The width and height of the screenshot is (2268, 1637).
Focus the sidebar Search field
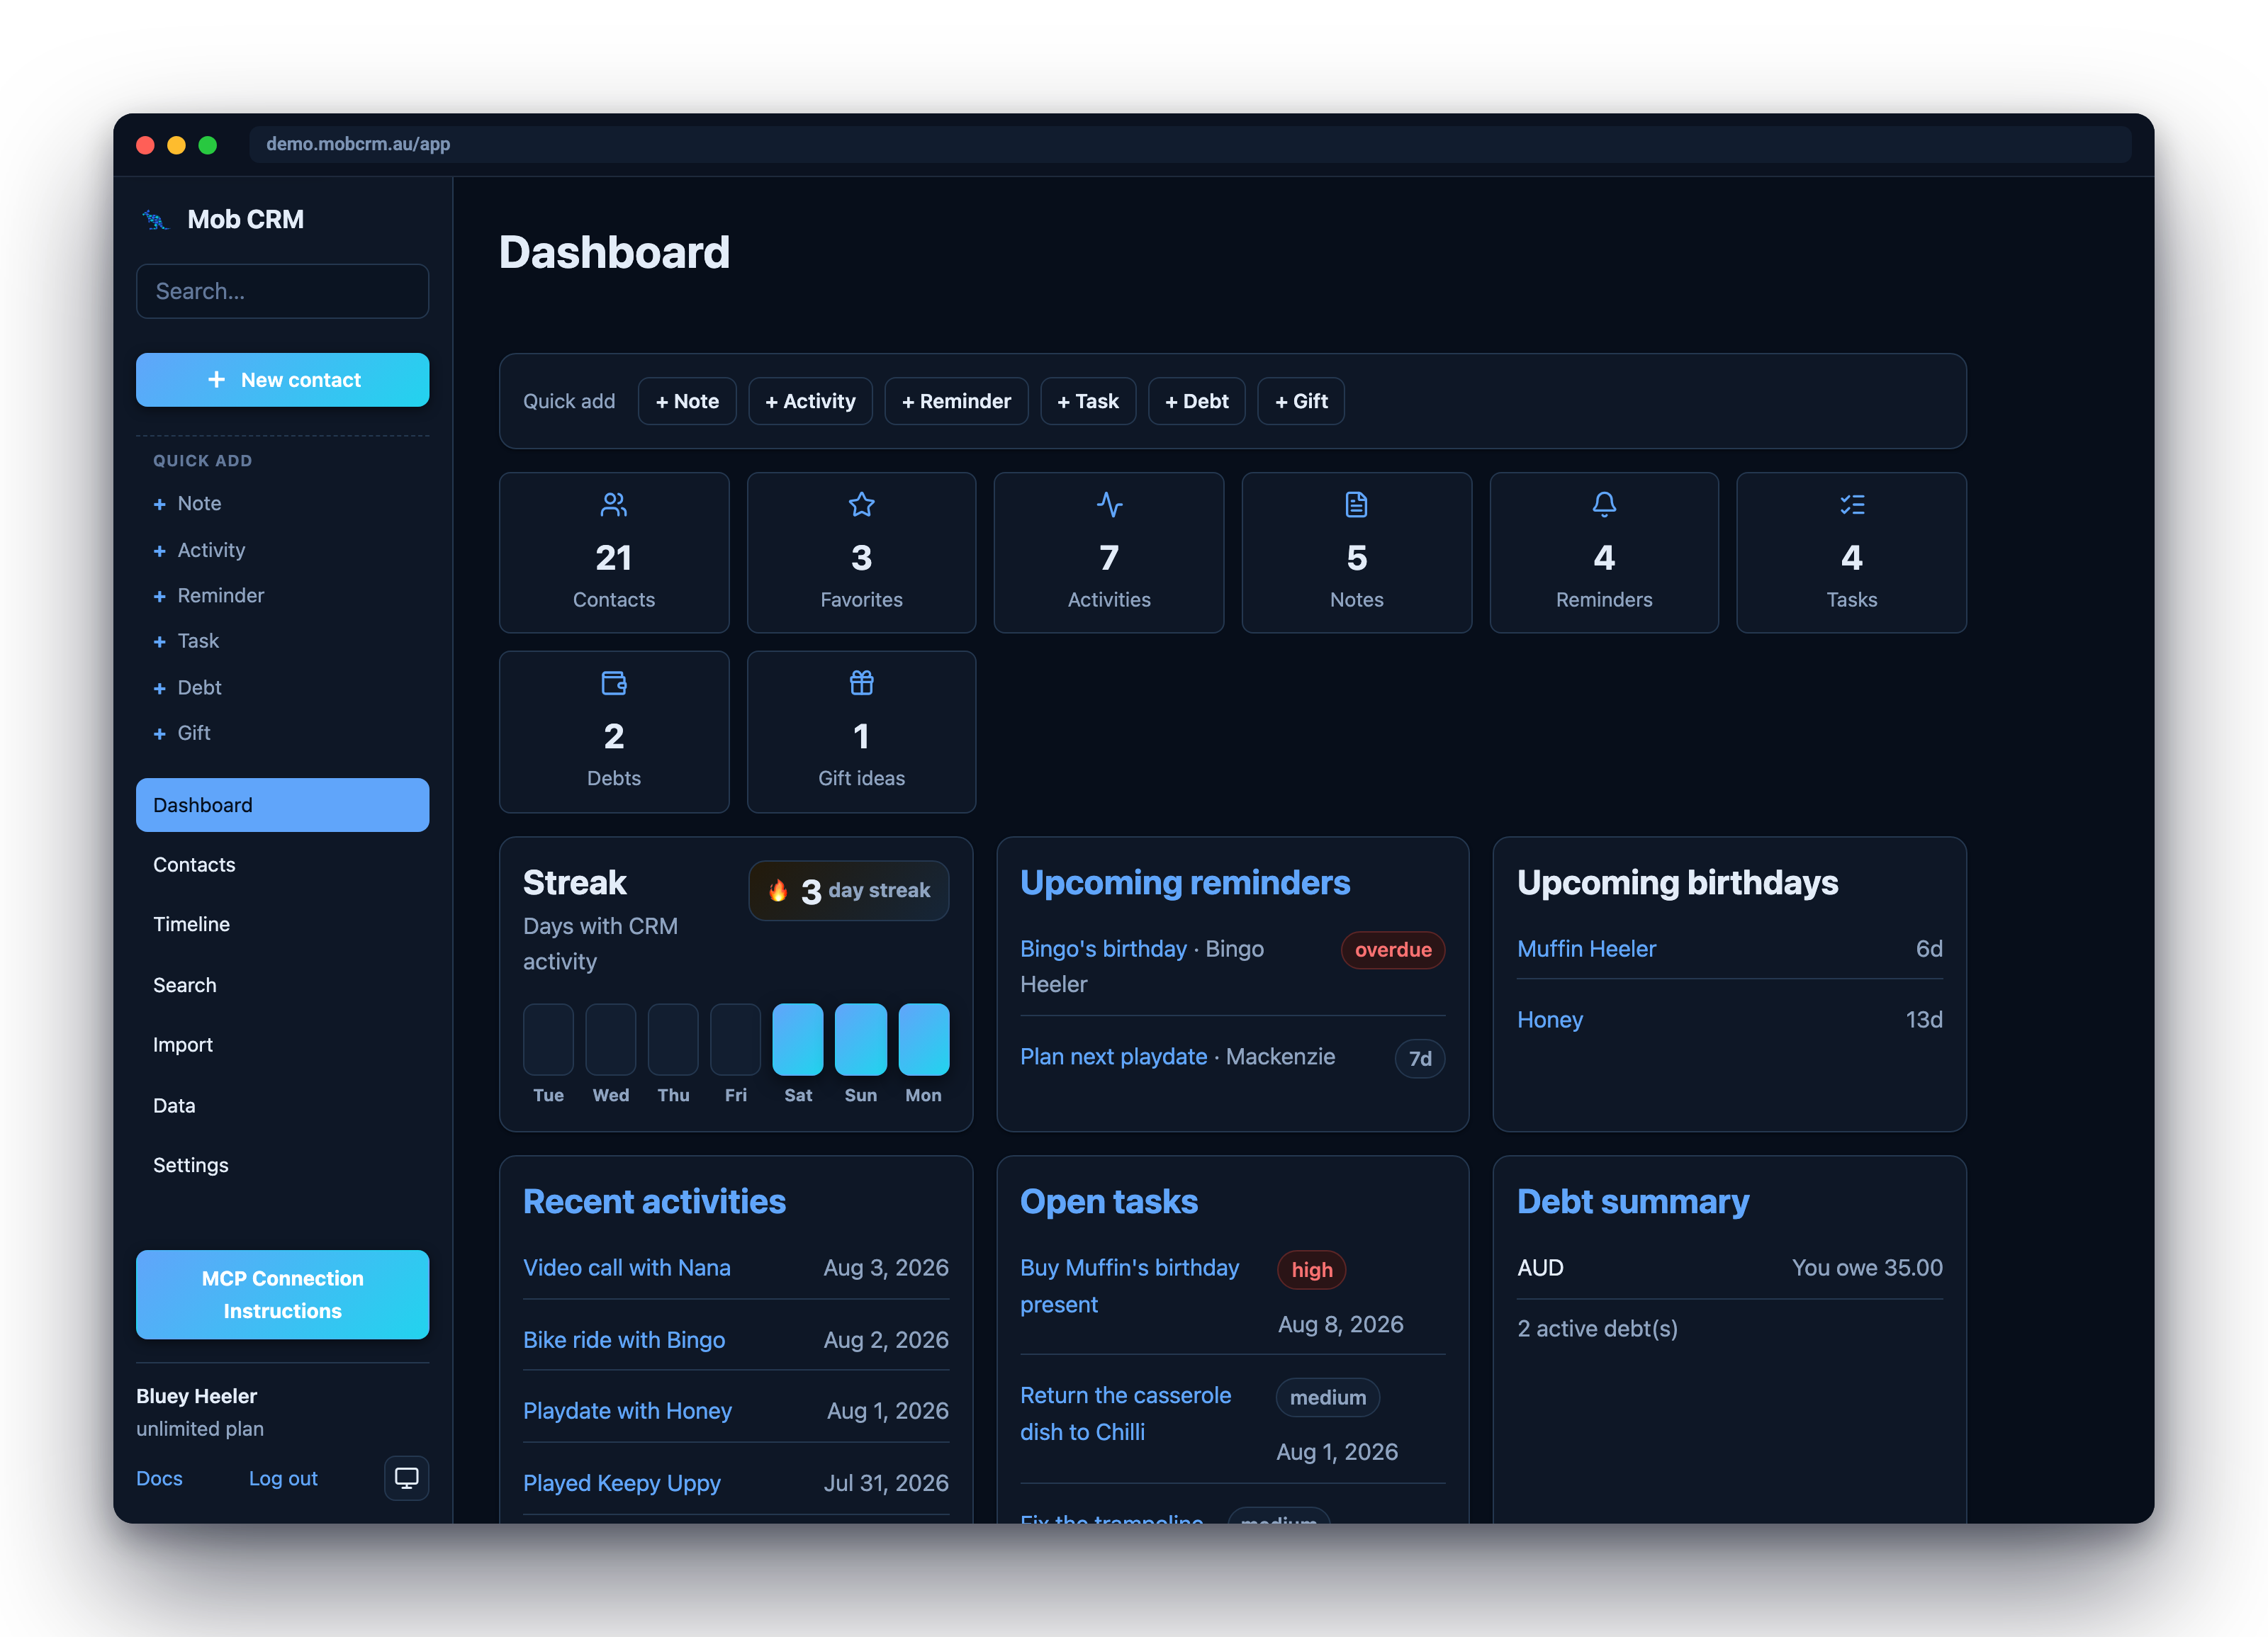(282, 291)
